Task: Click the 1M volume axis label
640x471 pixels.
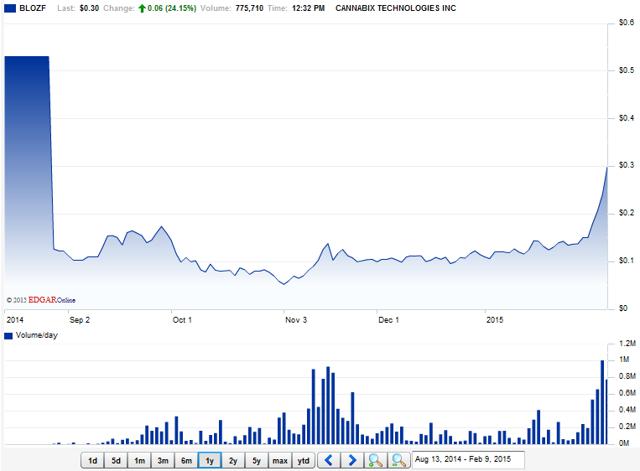Action: click(624, 360)
